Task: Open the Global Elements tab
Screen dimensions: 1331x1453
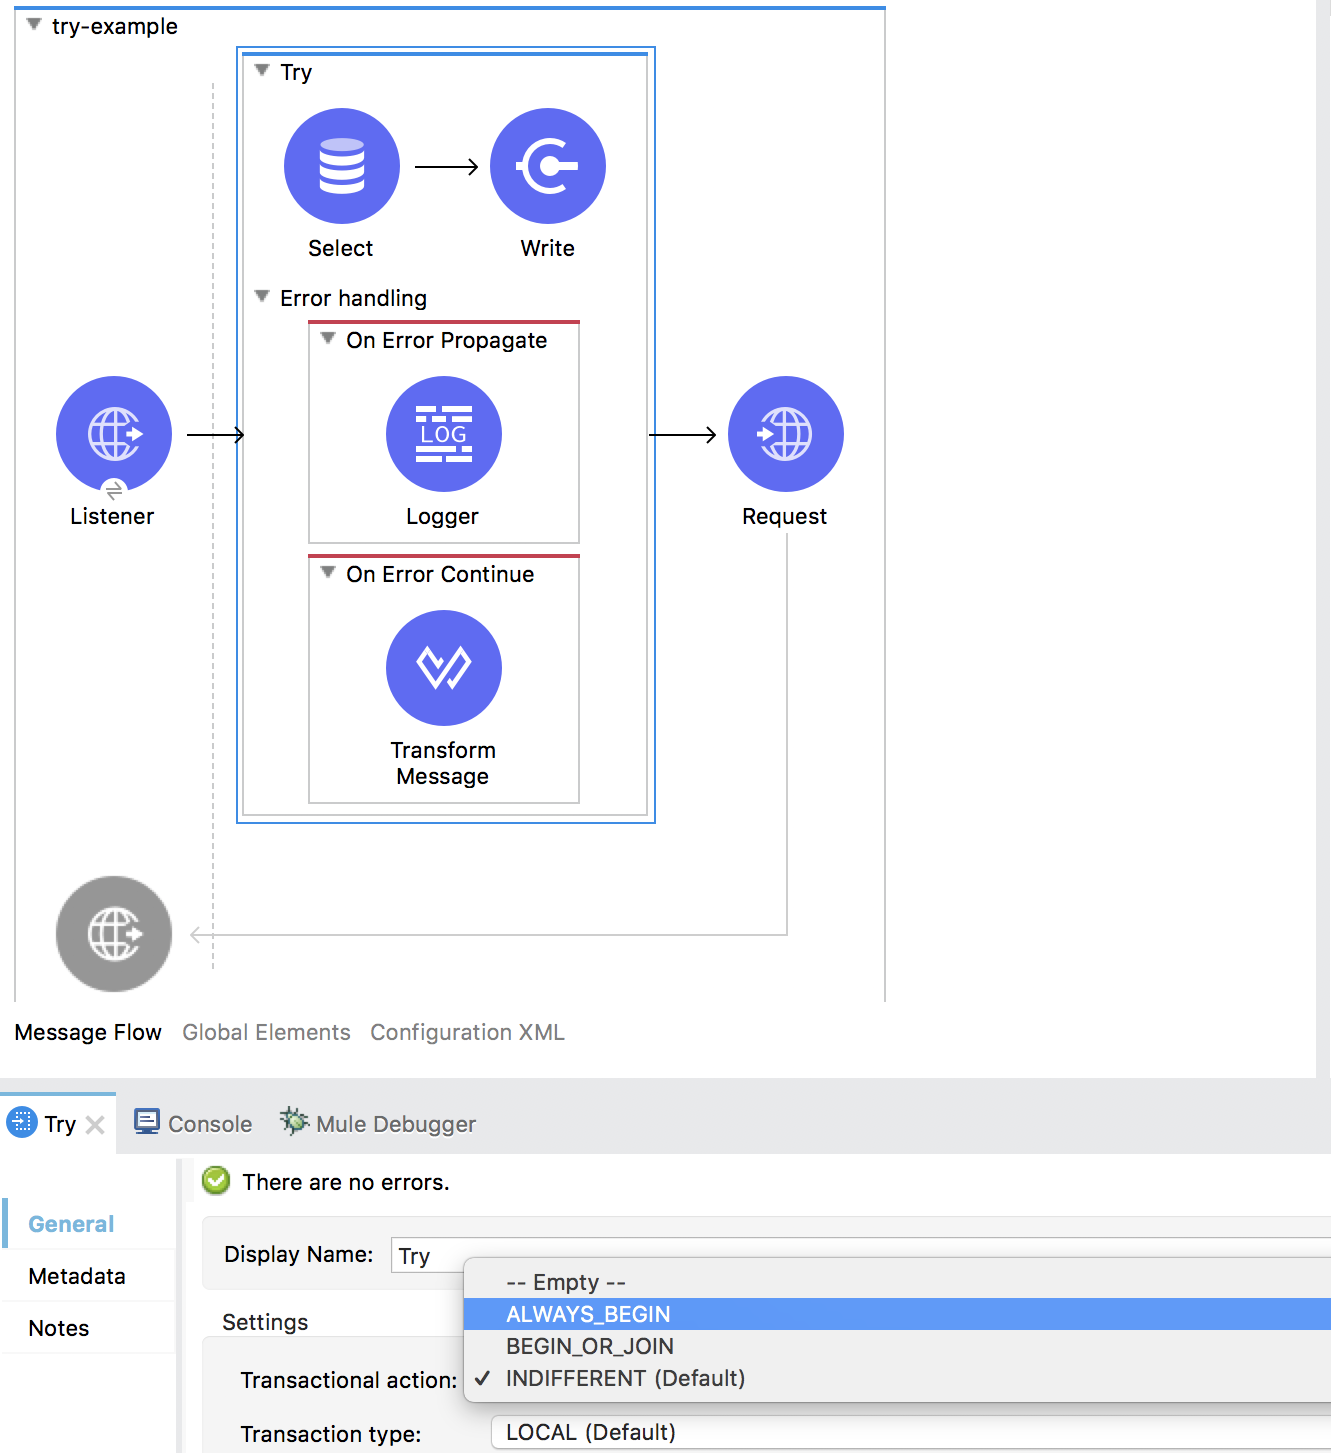Action: [x=266, y=1032]
